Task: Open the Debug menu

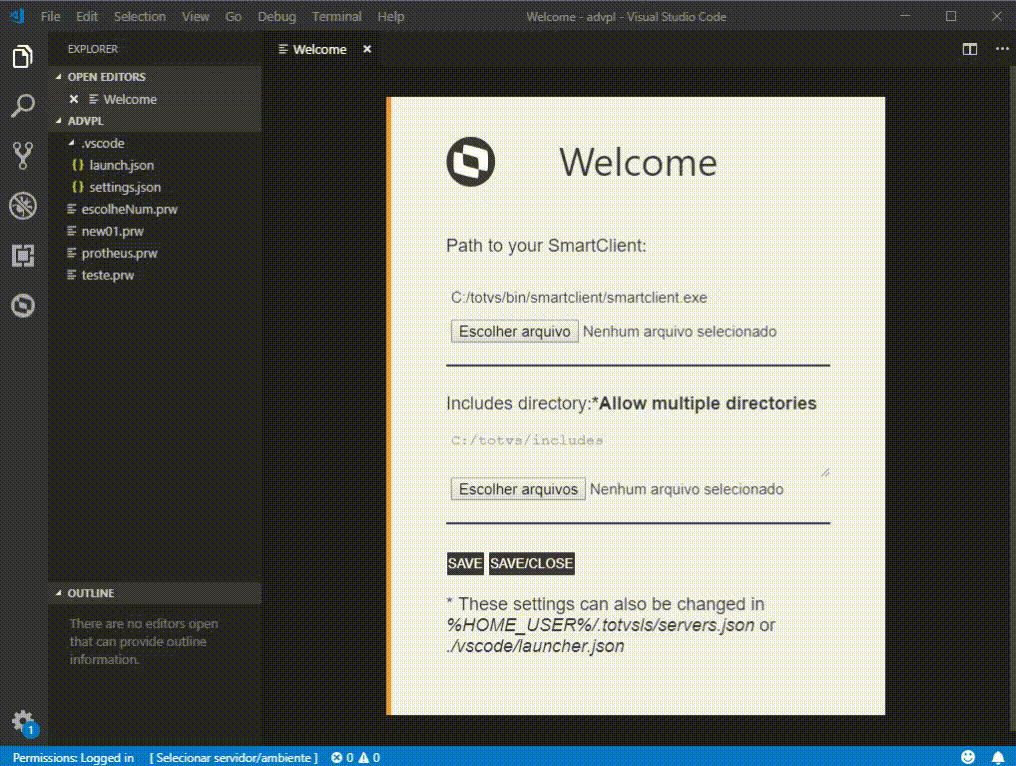Action: 277,17
